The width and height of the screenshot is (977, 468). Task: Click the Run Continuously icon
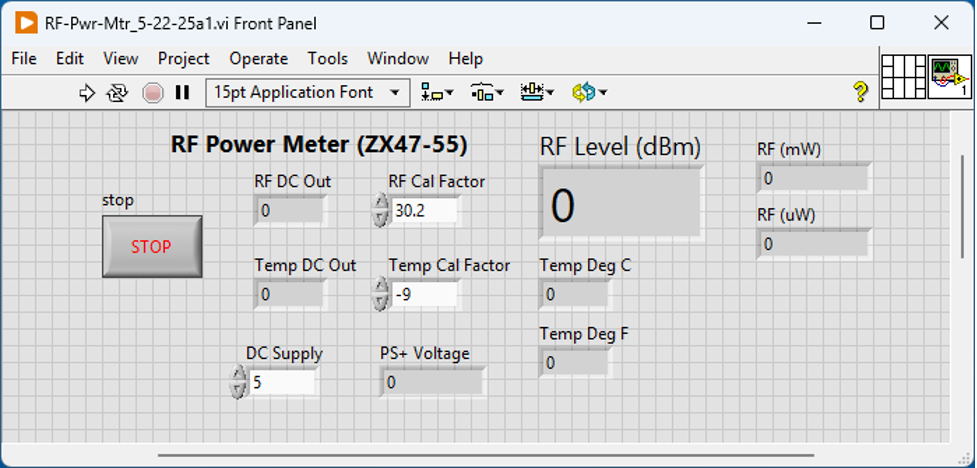click(117, 93)
